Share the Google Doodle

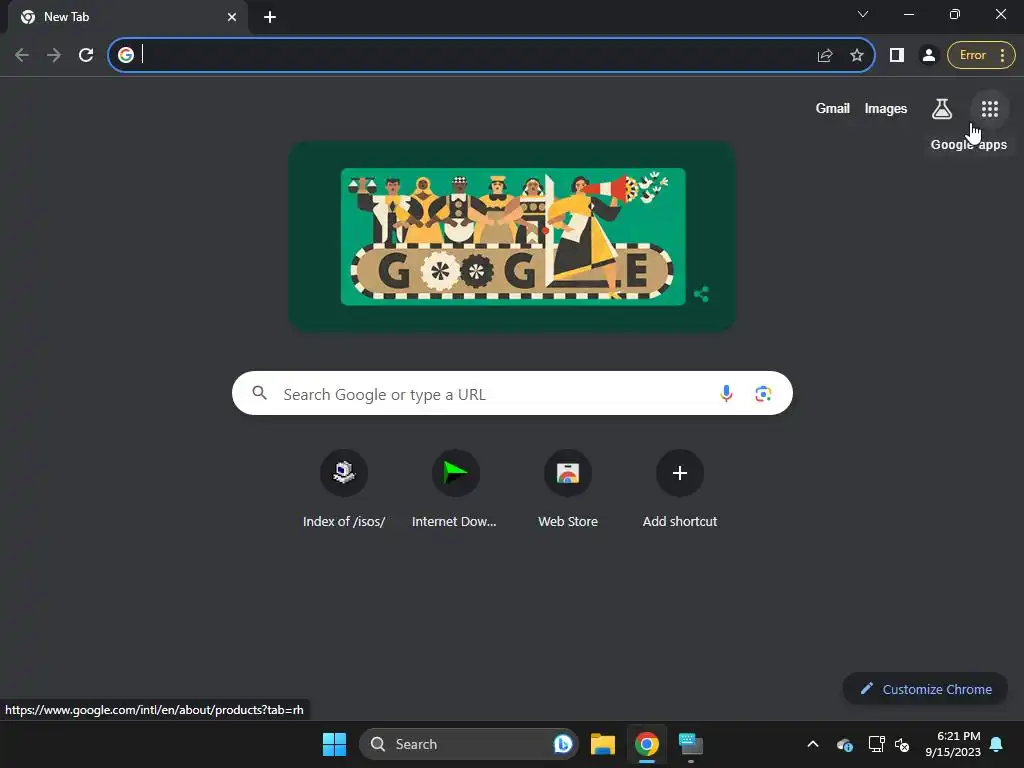point(701,294)
